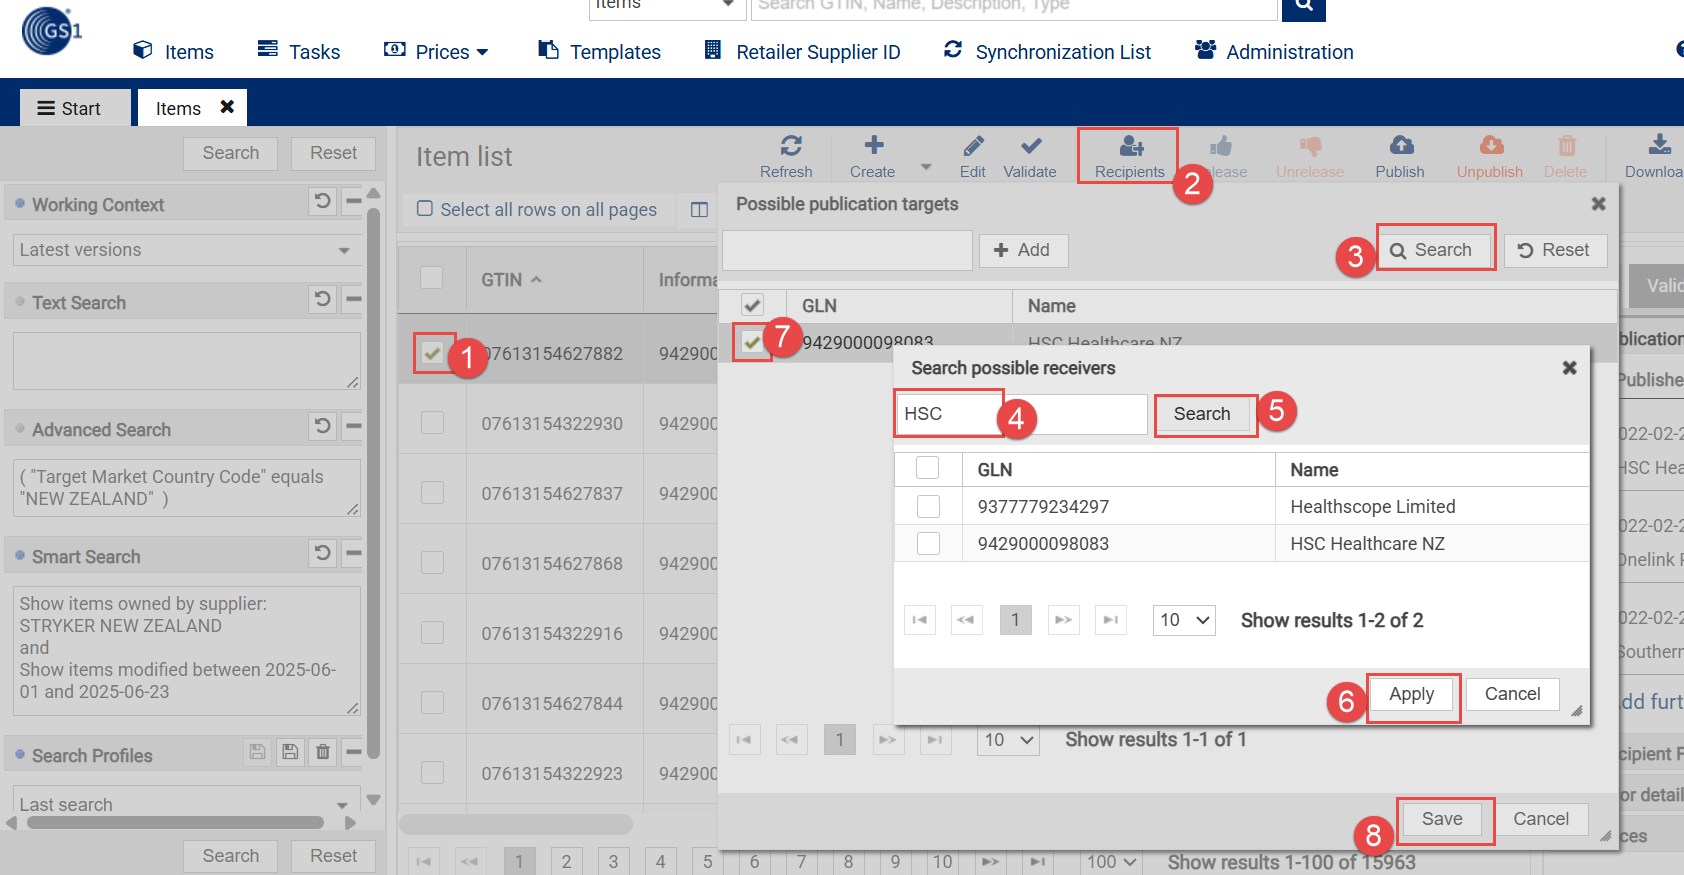
Task: Open the Latest versions dropdown
Action: pyautogui.click(x=185, y=250)
